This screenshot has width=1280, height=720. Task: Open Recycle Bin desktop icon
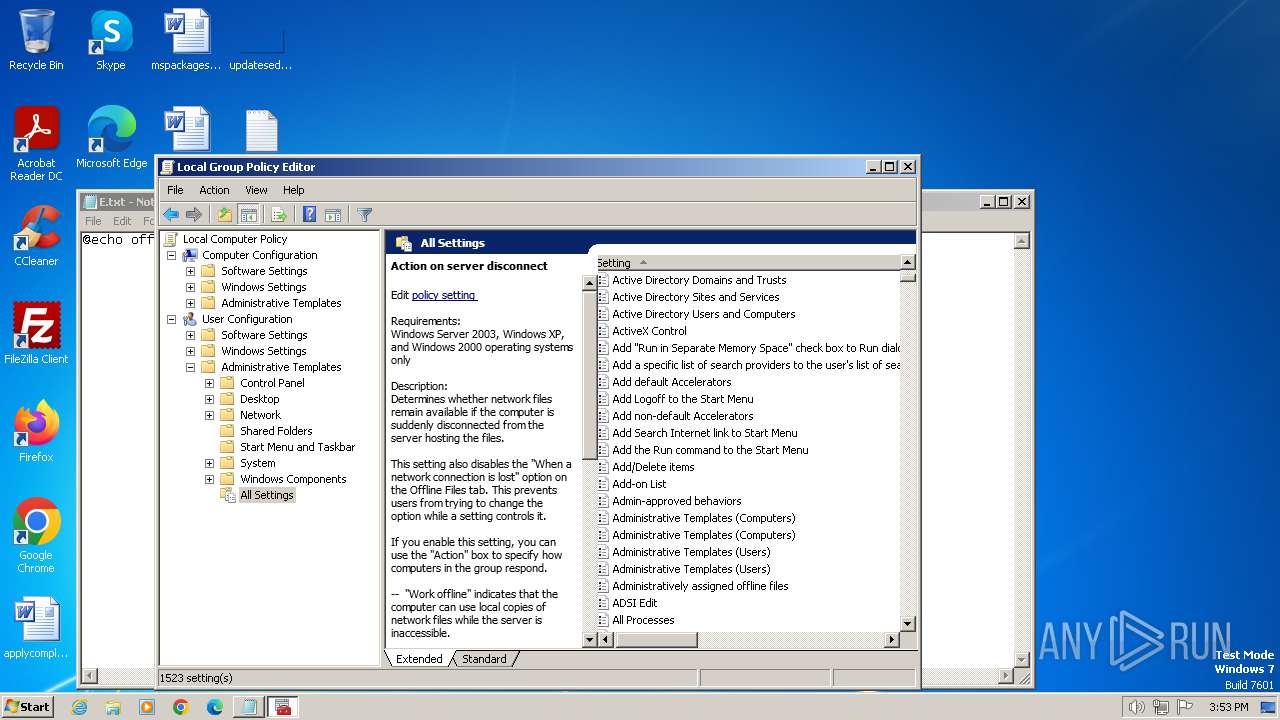click(36, 40)
